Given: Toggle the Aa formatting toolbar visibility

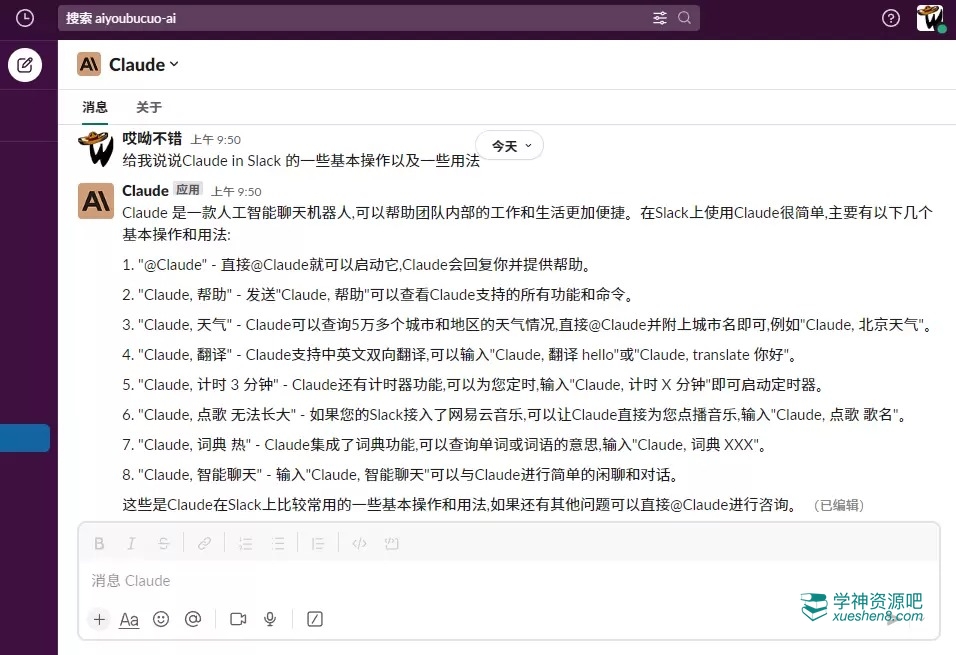Looking at the screenshot, I should [x=129, y=619].
